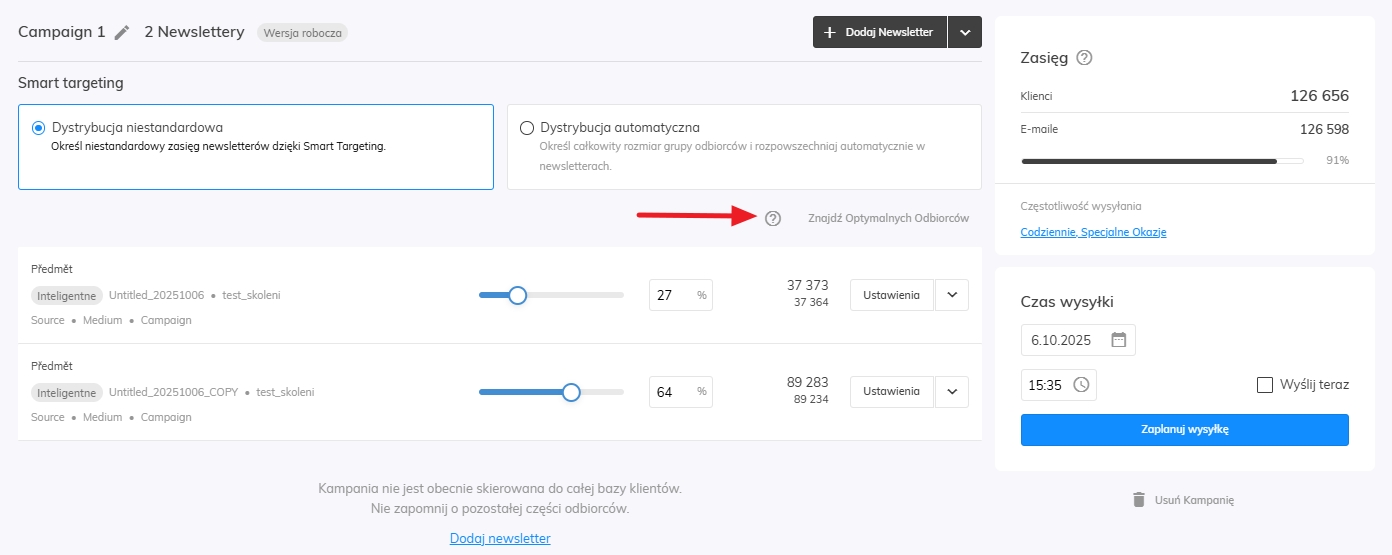This screenshot has width=1392, height=555.
Task: Click clock icon in time field
Action: tap(1081, 384)
